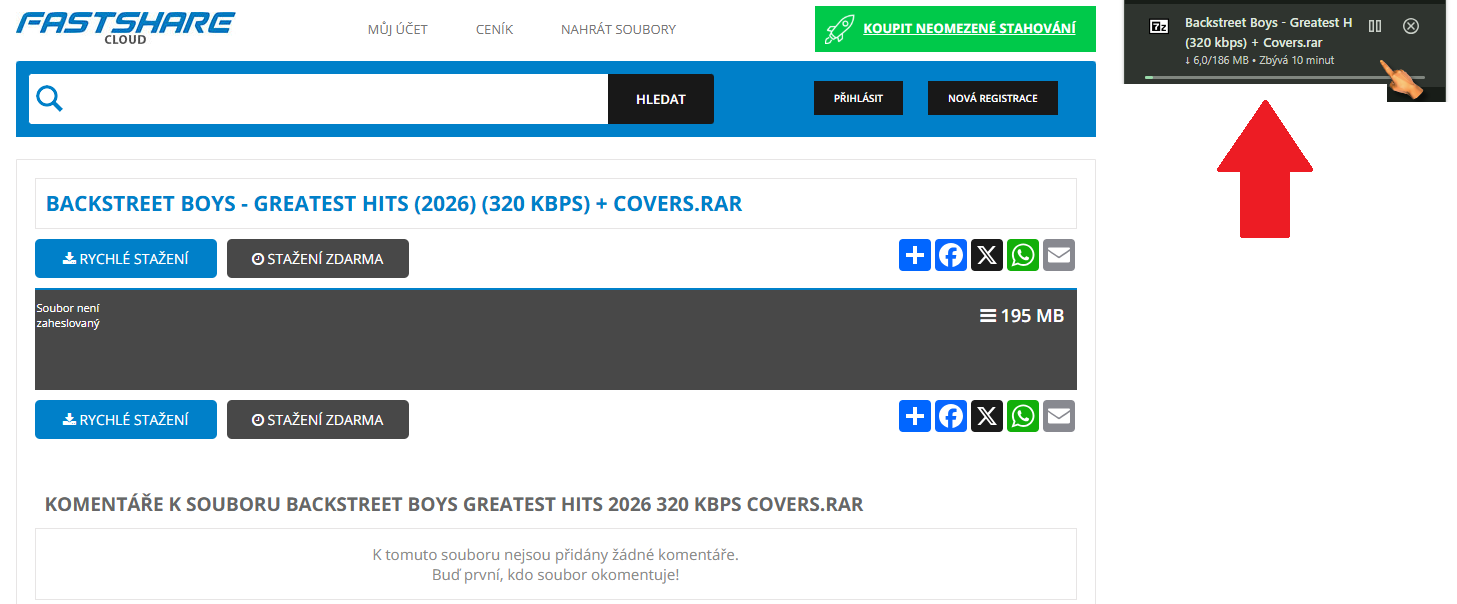Open NAHRÁT SOUBORY in the top navigation

coord(618,29)
